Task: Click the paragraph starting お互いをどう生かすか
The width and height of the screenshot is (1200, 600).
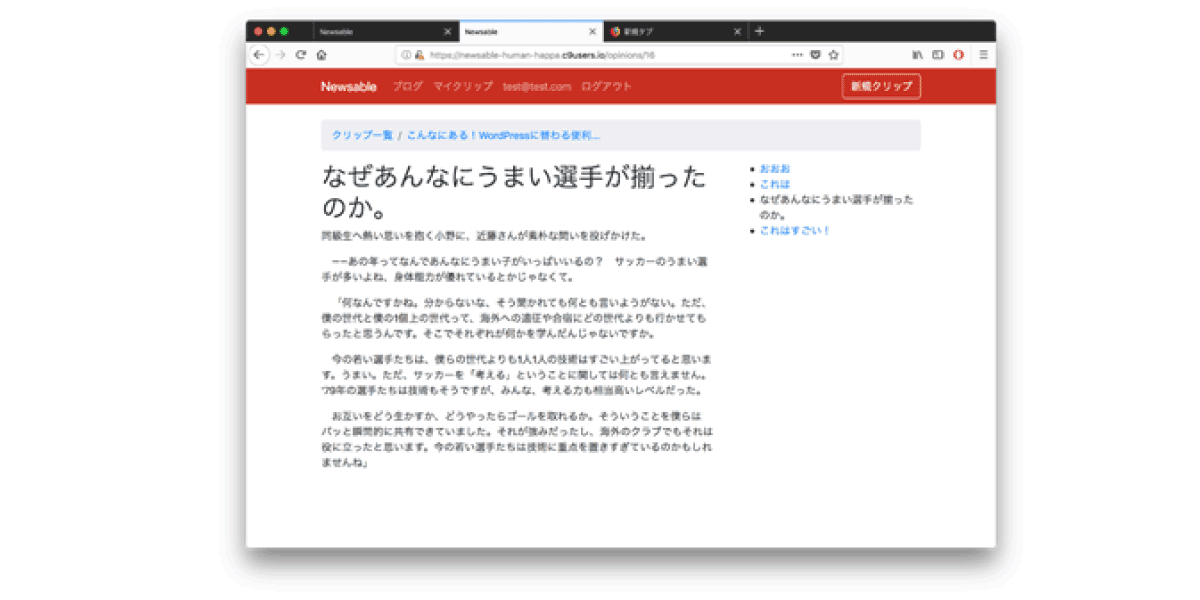Action: [516, 439]
